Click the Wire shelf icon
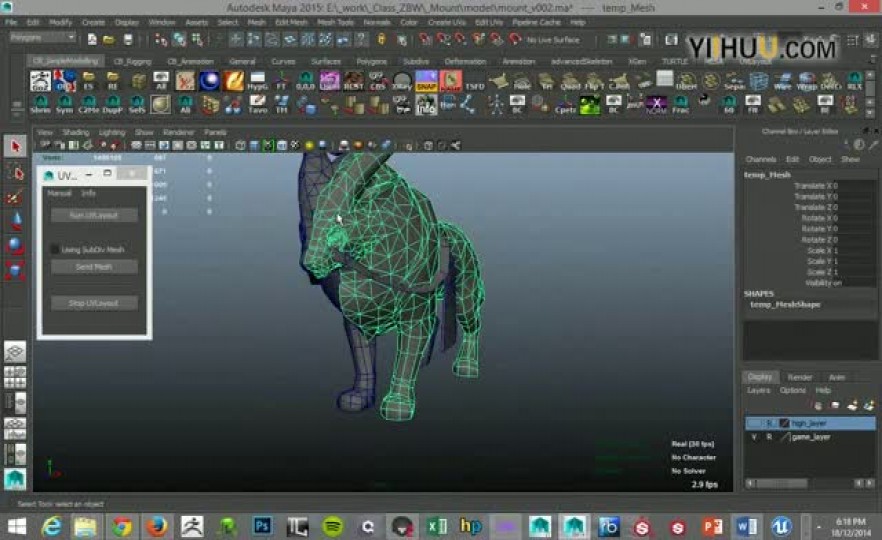 [782, 80]
